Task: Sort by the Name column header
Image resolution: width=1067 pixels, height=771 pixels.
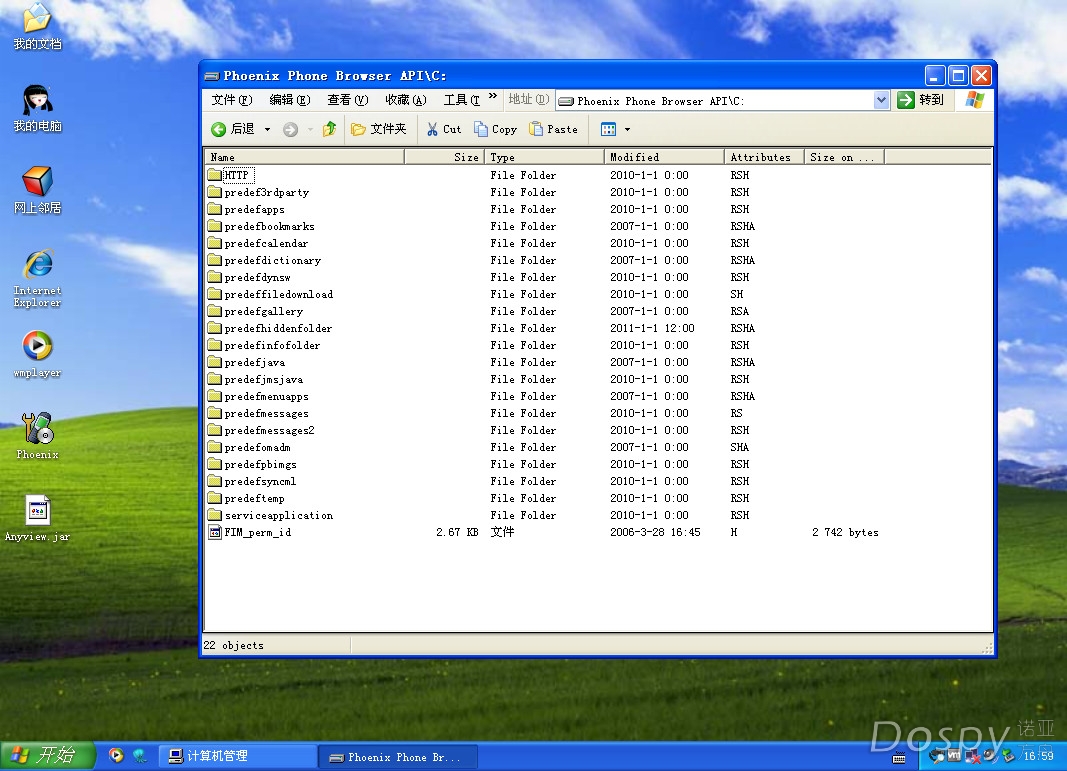Action: (304, 157)
